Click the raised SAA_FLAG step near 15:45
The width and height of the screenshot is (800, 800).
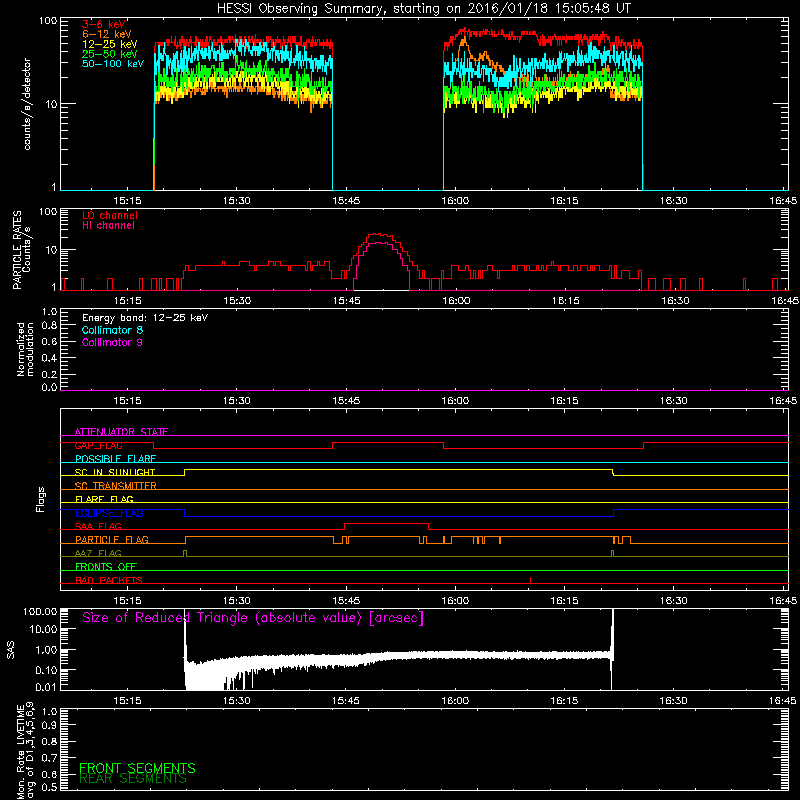386,523
